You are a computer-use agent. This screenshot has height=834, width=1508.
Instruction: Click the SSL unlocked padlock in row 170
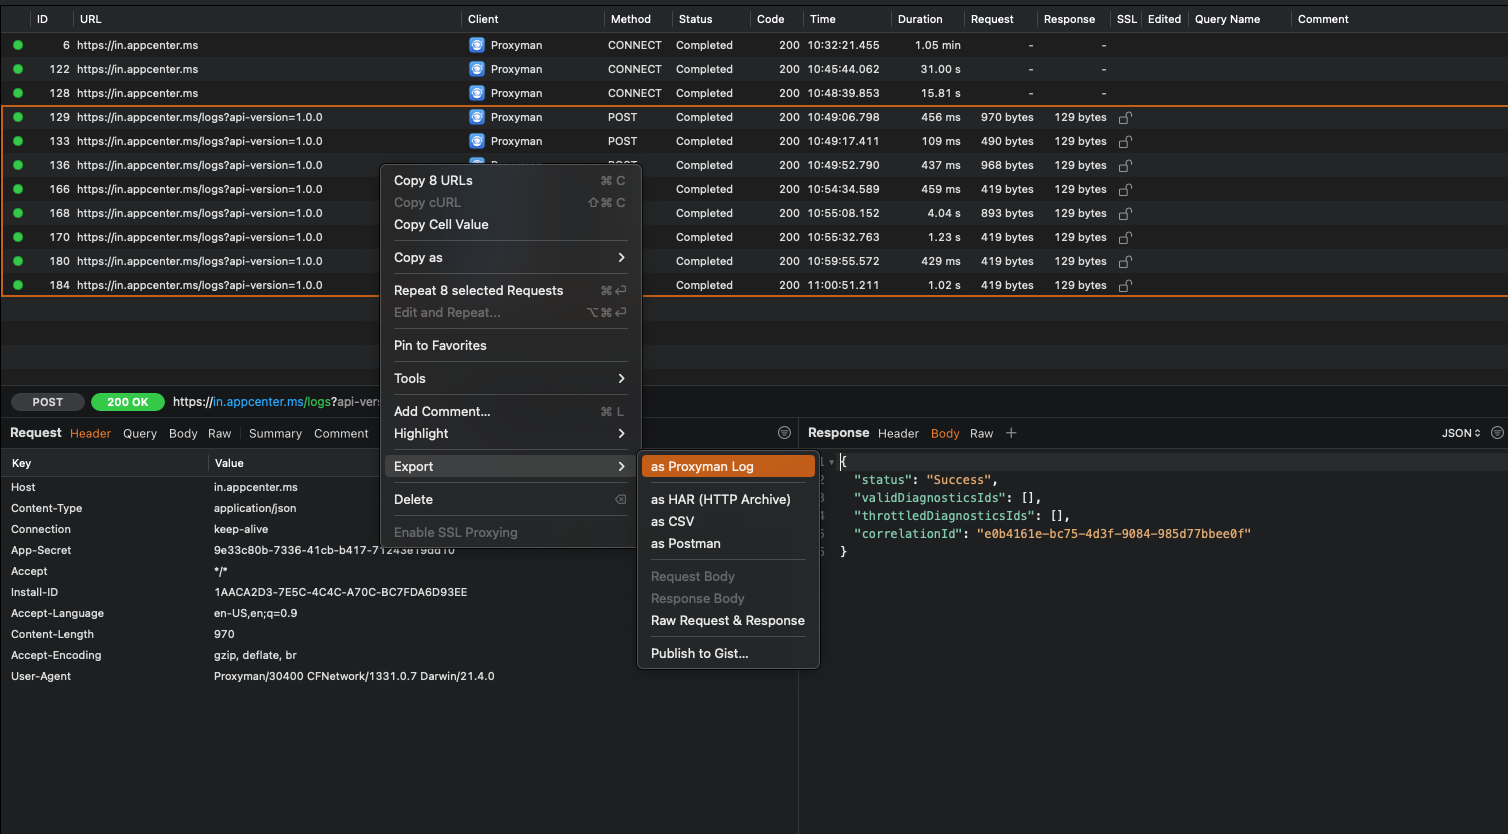click(x=1125, y=237)
